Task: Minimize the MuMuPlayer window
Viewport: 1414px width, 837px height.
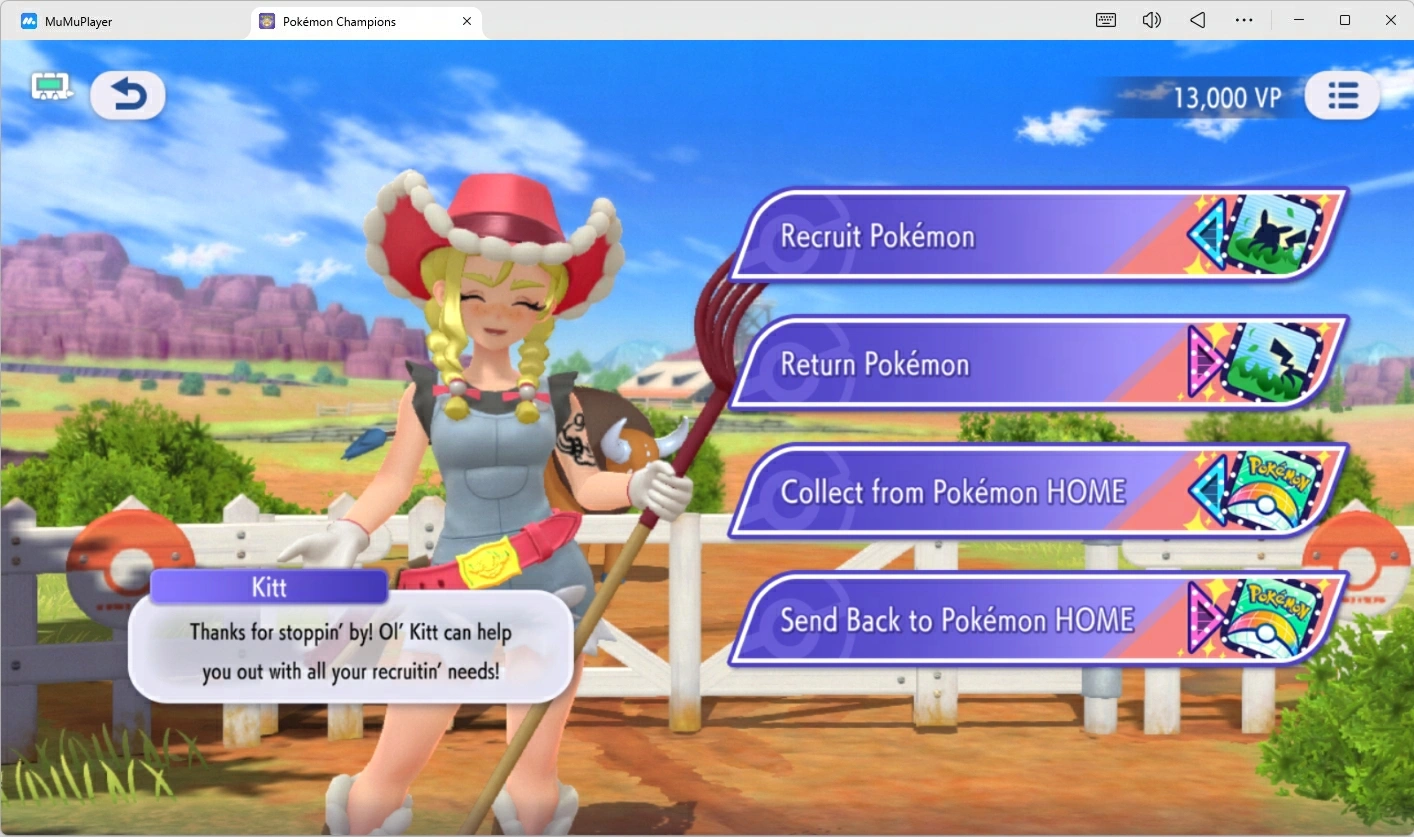Action: pyautogui.click(x=1299, y=20)
